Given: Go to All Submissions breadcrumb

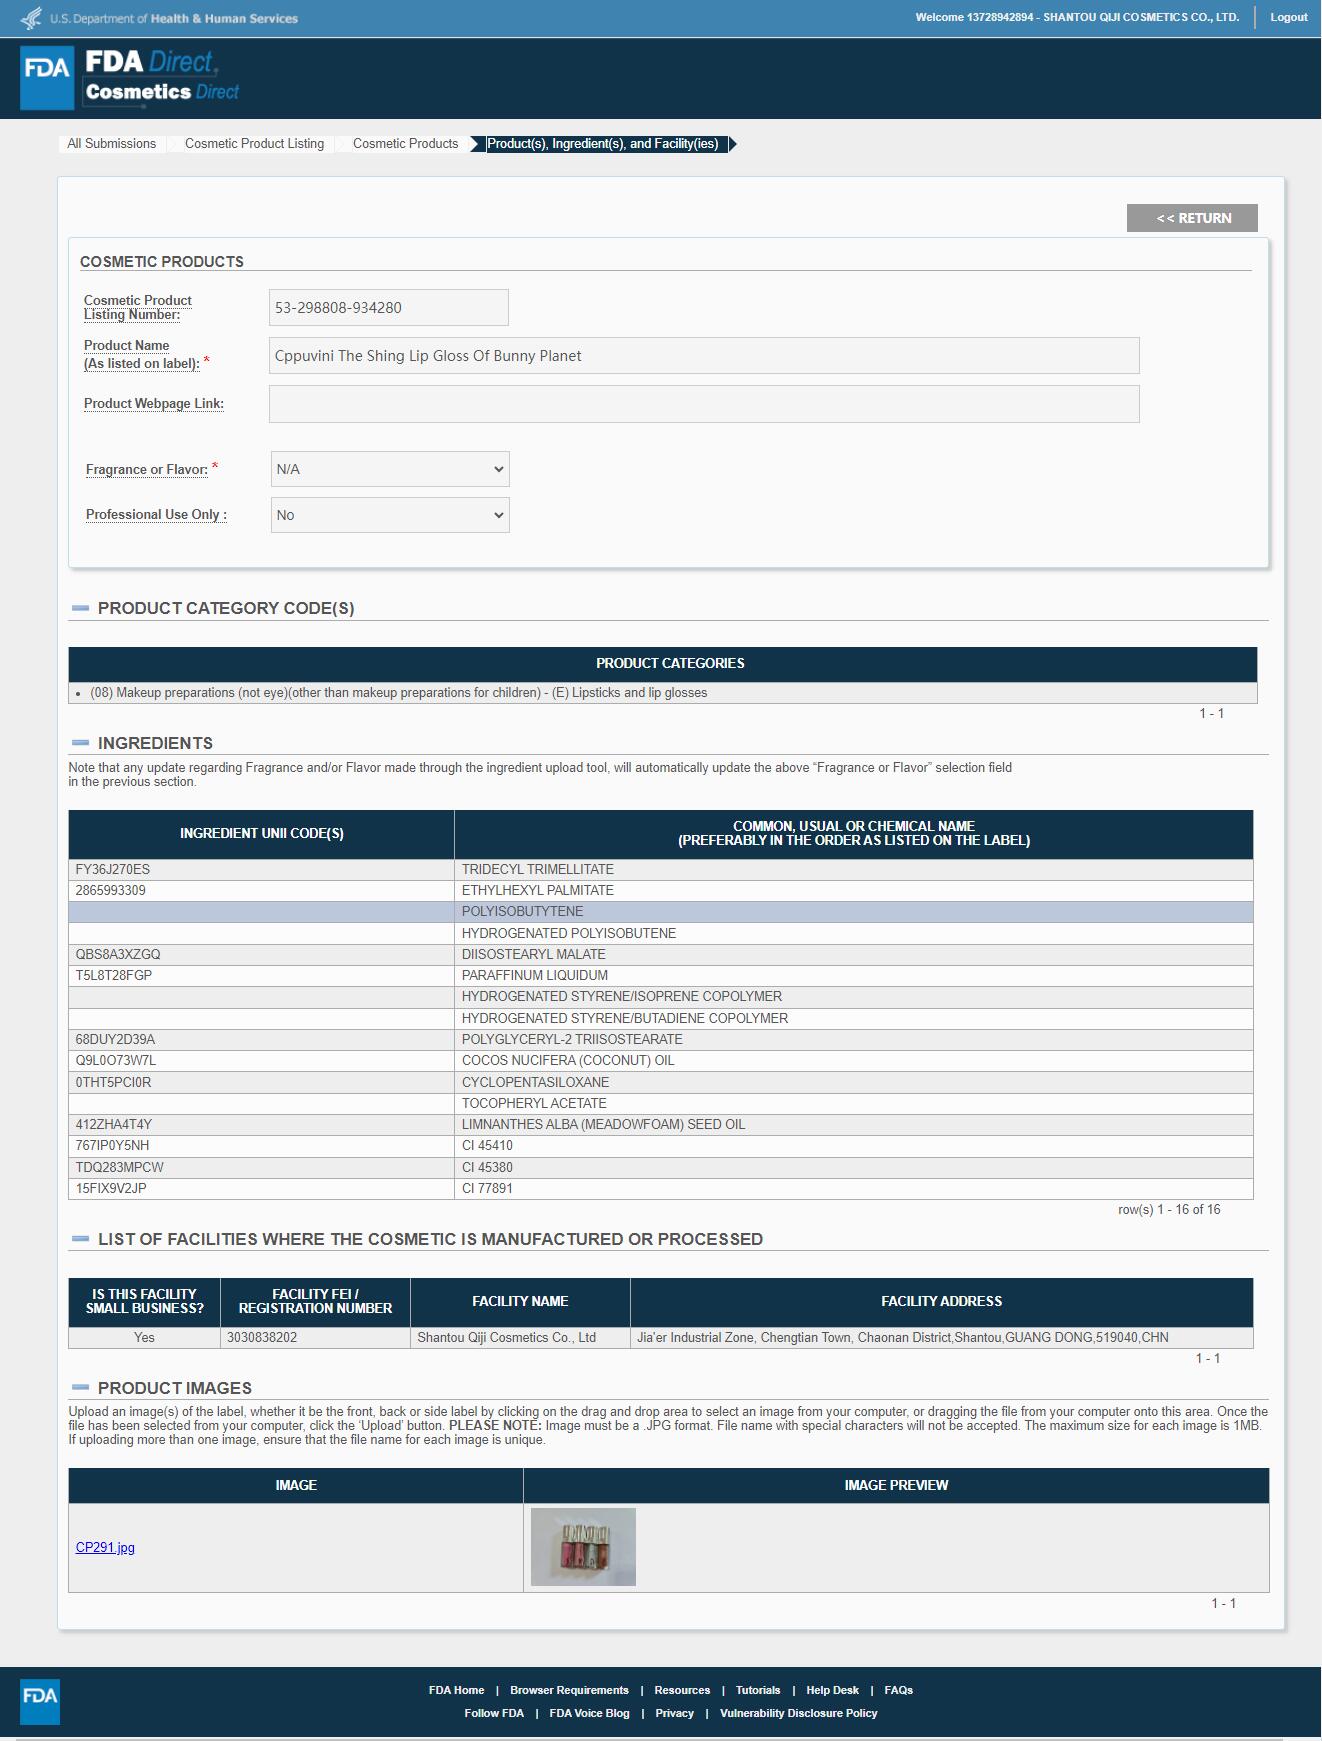Looking at the screenshot, I should pos(111,144).
